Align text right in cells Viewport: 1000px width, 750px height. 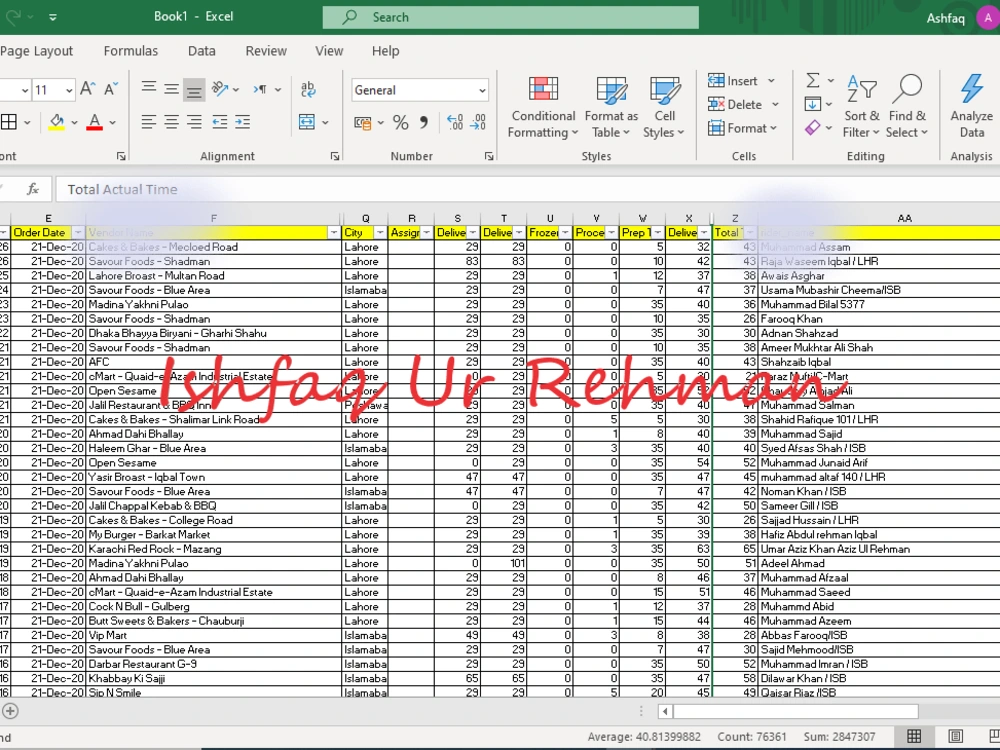coord(194,122)
